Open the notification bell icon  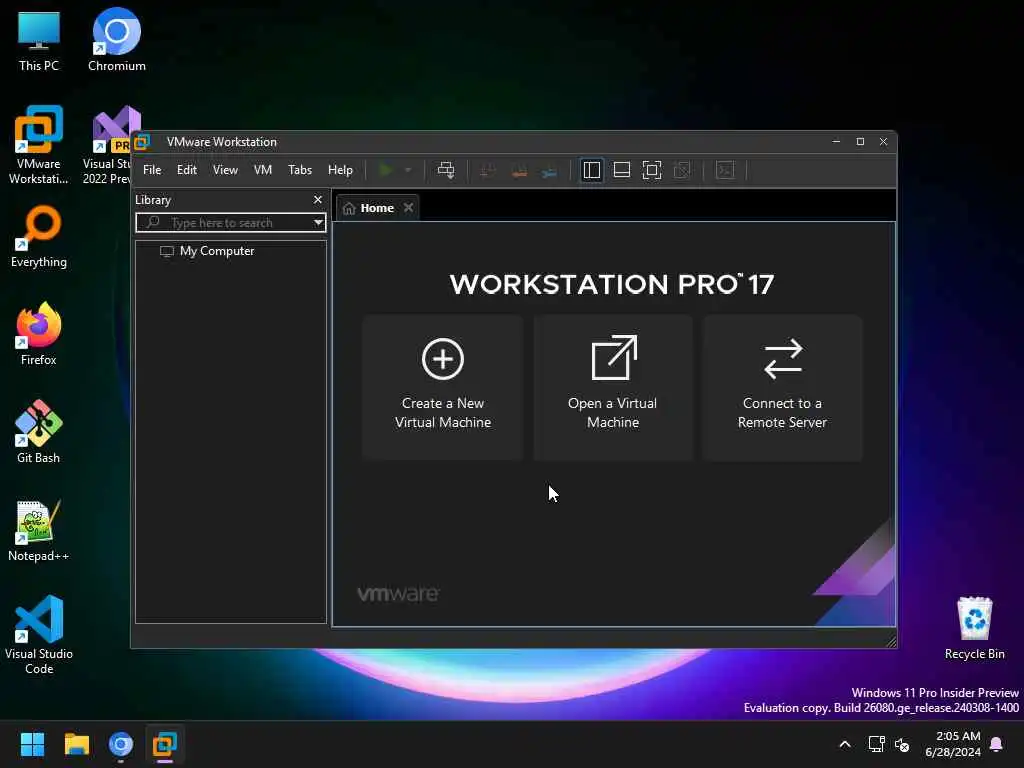[997, 744]
